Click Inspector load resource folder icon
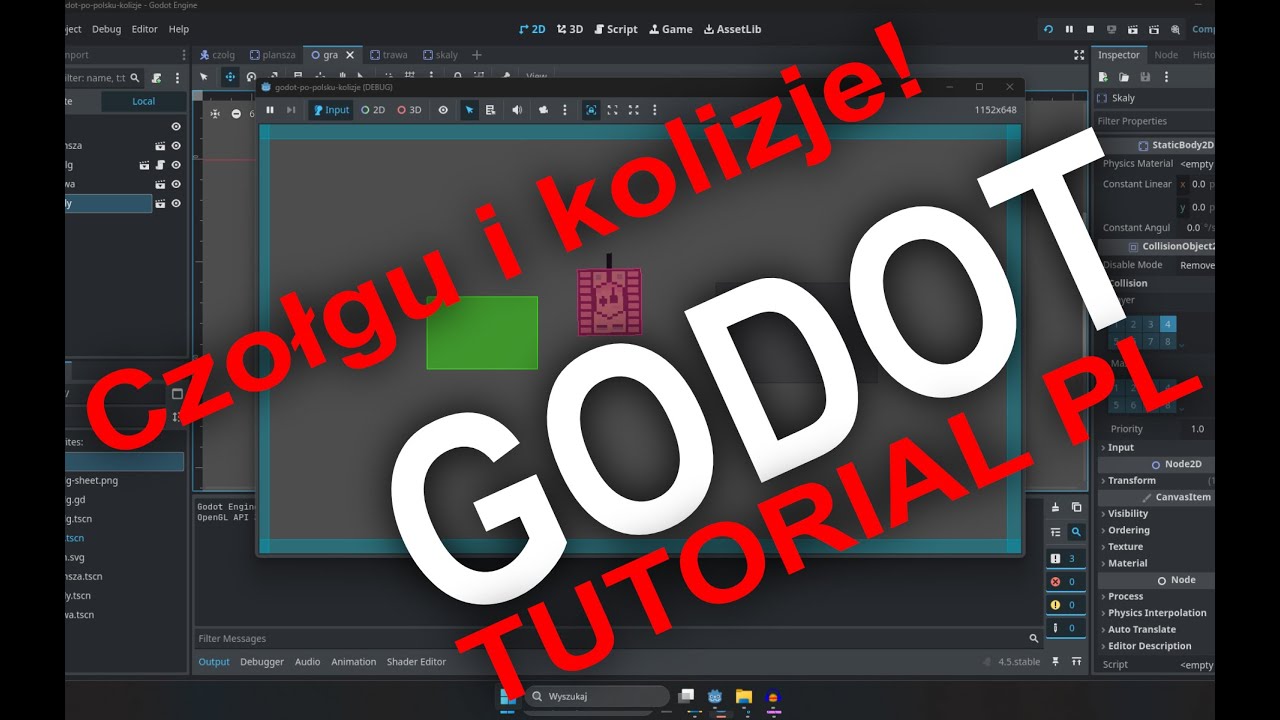The height and width of the screenshot is (720, 1280). point(1124,77)
